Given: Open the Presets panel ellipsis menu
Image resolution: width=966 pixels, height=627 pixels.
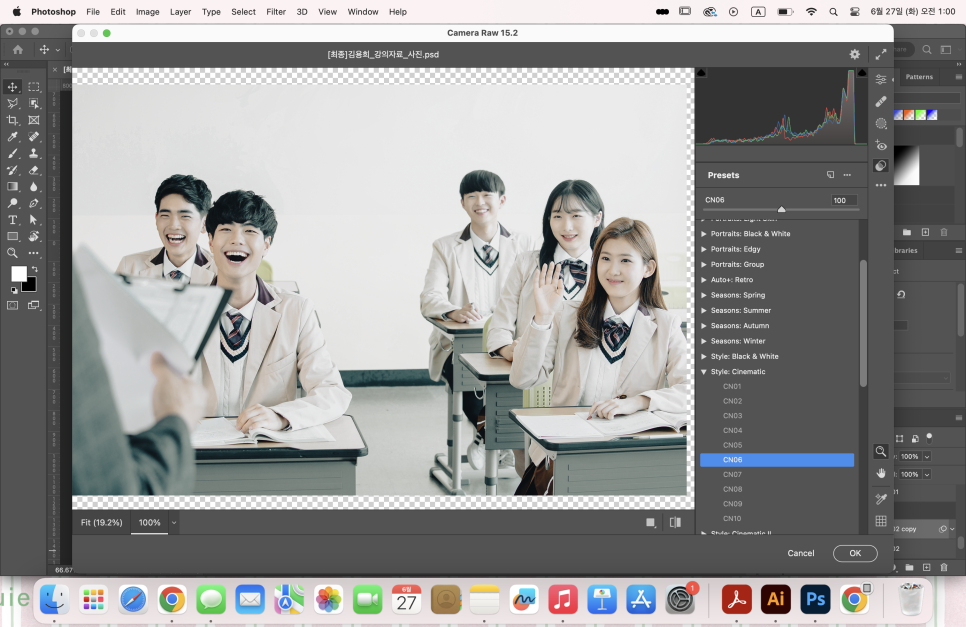Looking at the screenshot, I should point(847,175).
